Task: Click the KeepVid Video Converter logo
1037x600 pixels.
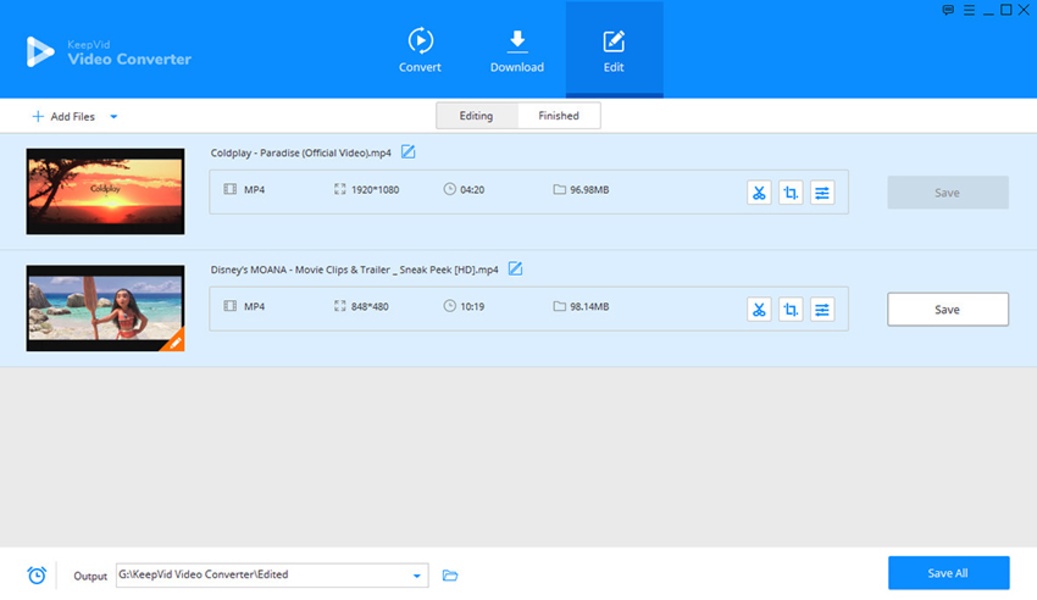Action: point(108,52)
